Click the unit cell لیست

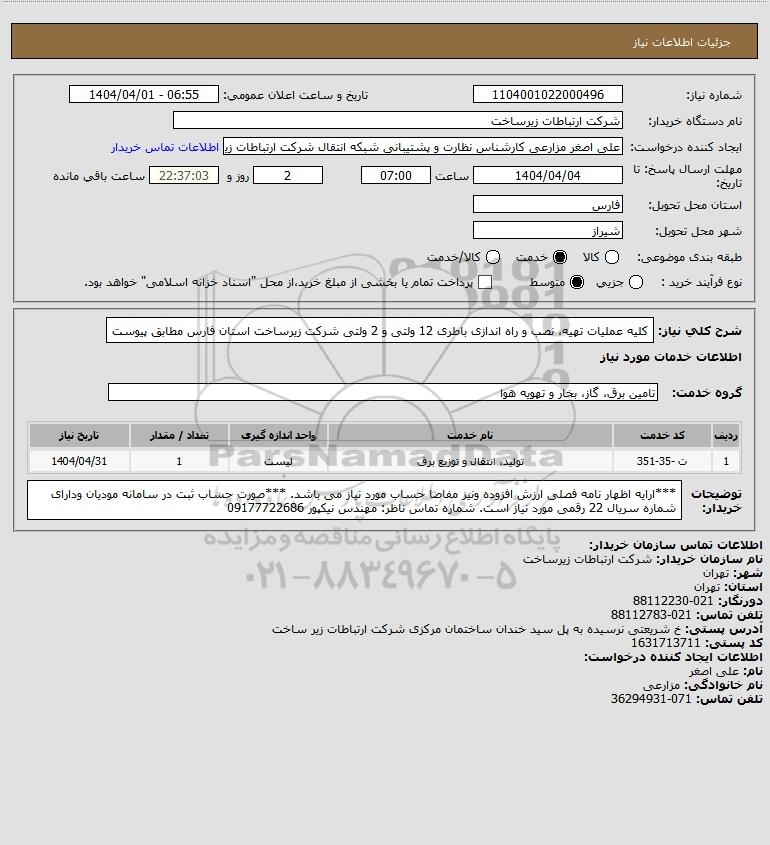(278, 461)
